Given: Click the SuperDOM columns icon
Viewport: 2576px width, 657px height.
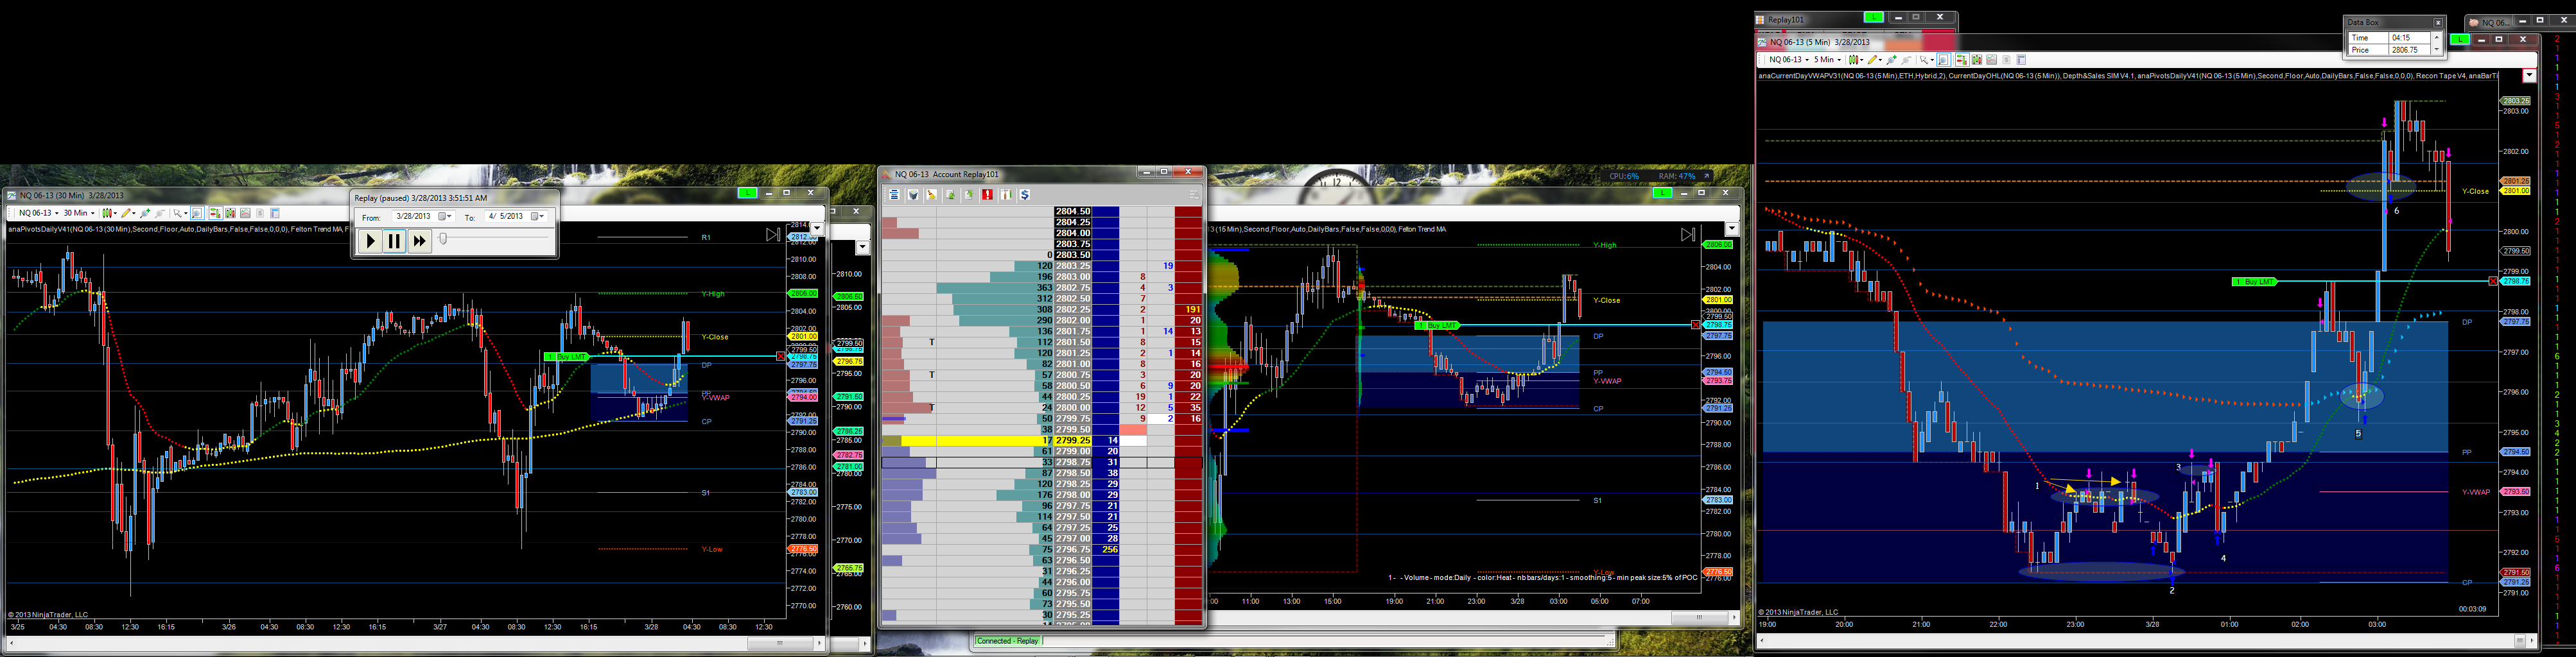Looking at the screenshot, I should click(1006, 195).
